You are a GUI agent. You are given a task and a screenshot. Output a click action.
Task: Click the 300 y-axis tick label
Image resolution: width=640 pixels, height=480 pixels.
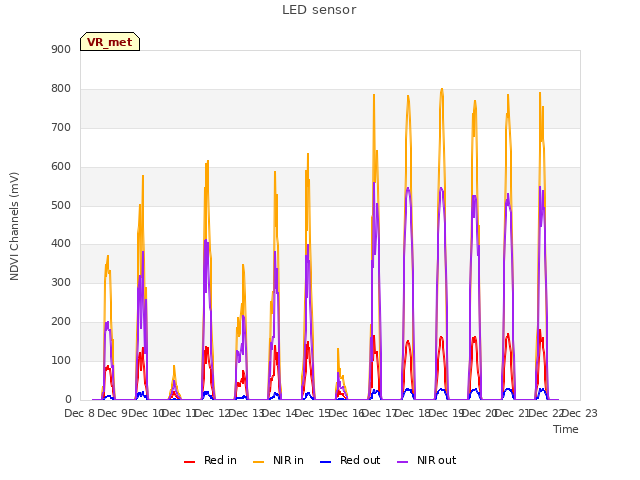61,282
